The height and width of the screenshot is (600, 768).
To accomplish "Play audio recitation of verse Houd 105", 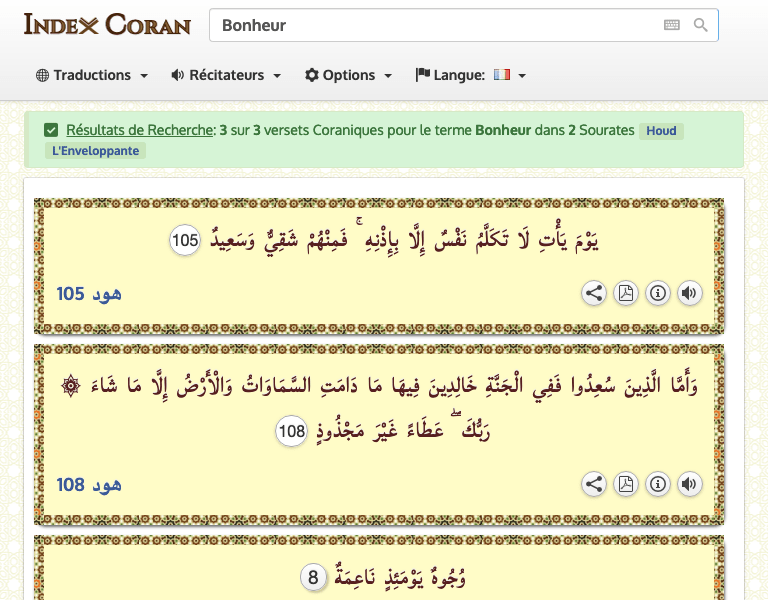I will click(689, 293).
